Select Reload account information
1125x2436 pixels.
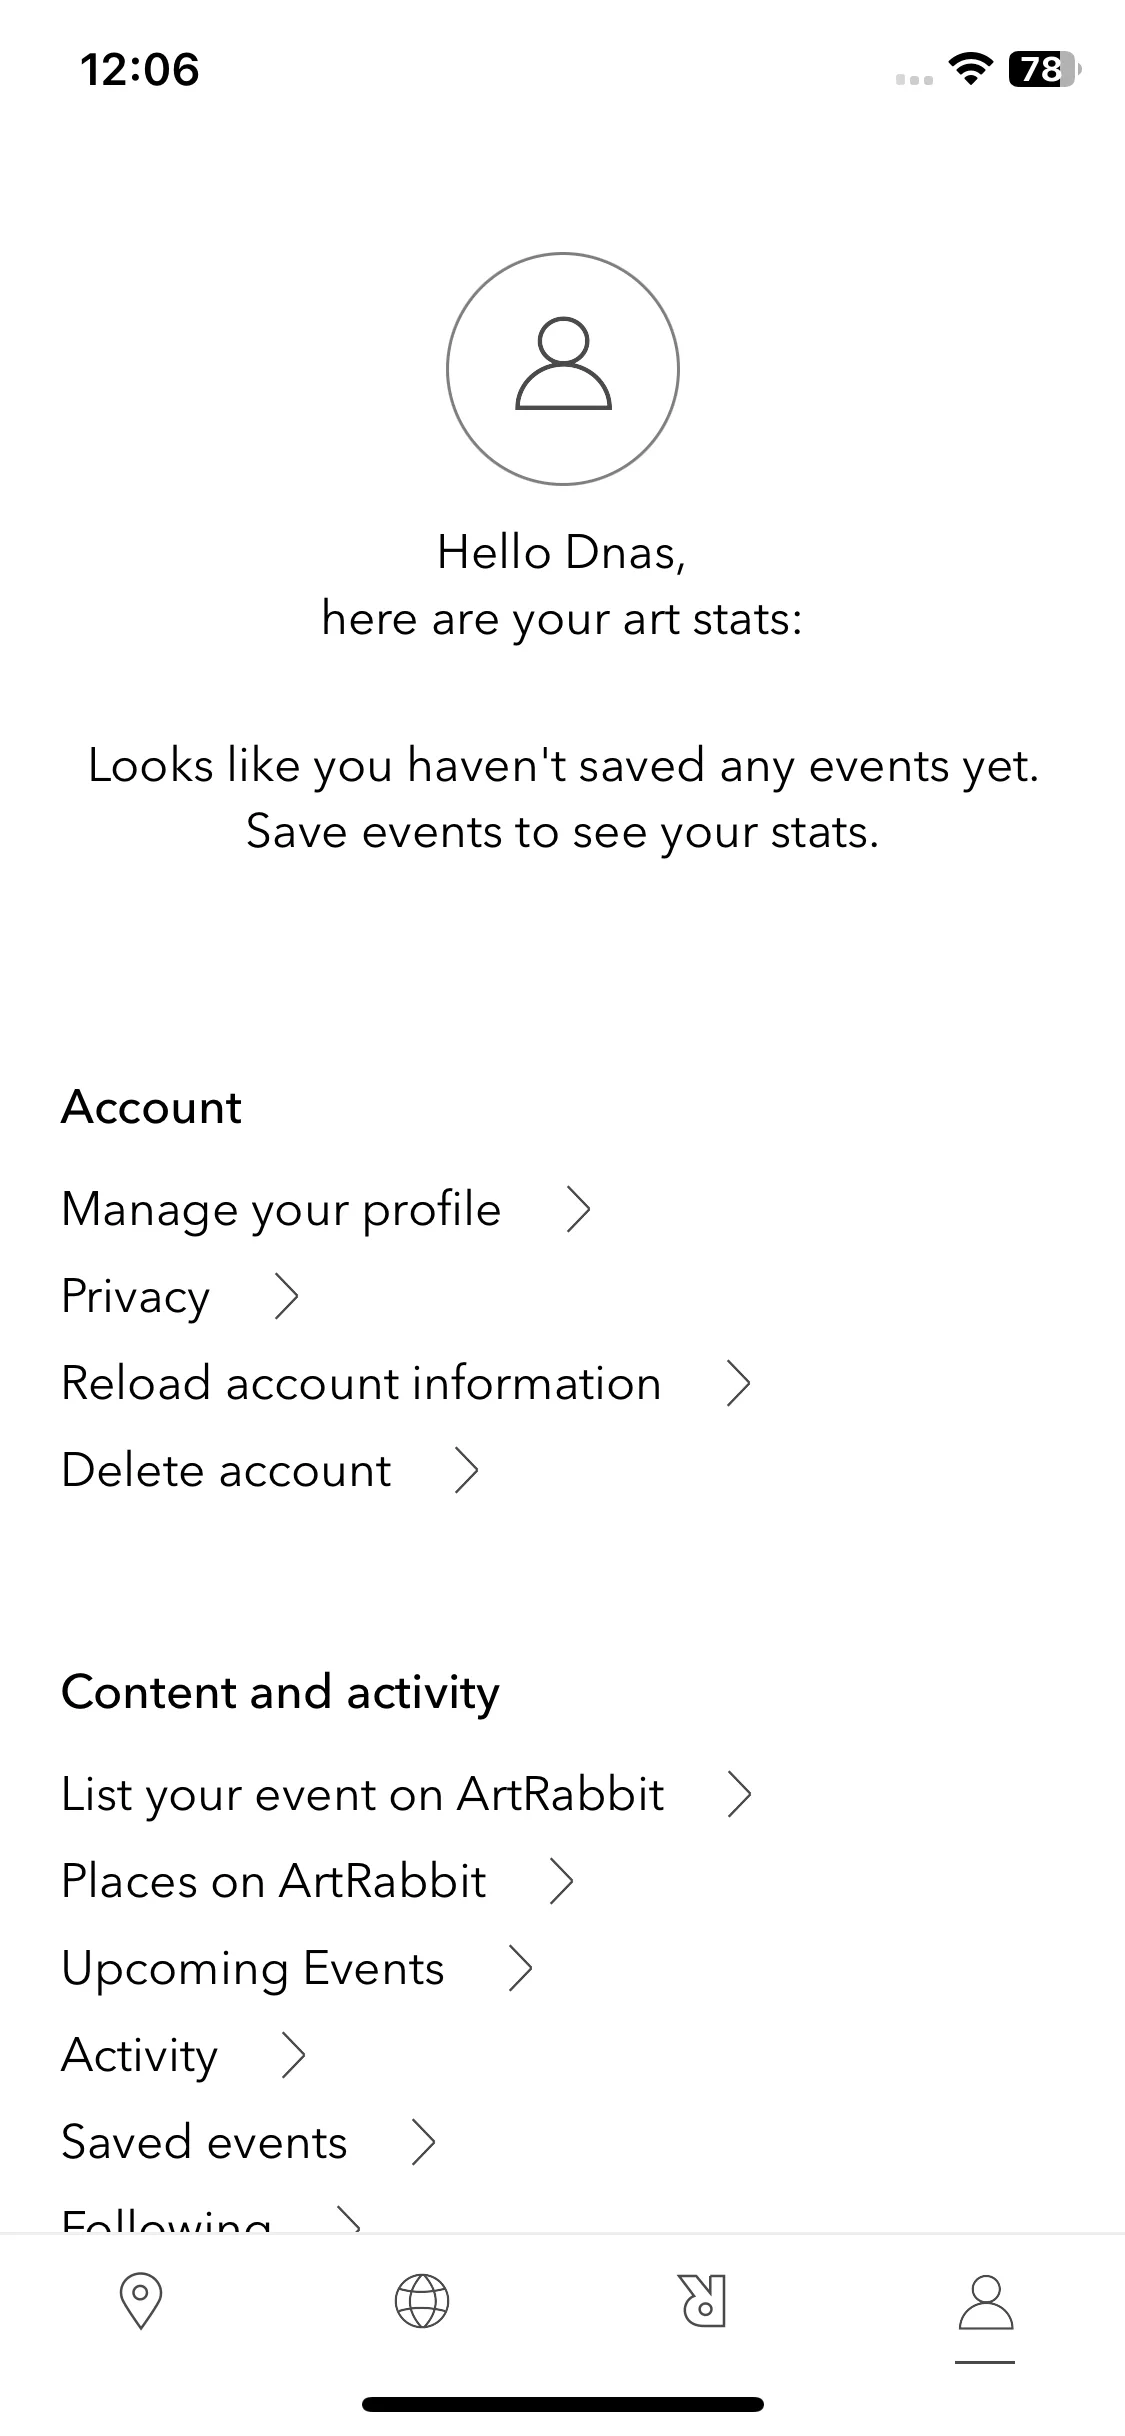click(361, 1383)
